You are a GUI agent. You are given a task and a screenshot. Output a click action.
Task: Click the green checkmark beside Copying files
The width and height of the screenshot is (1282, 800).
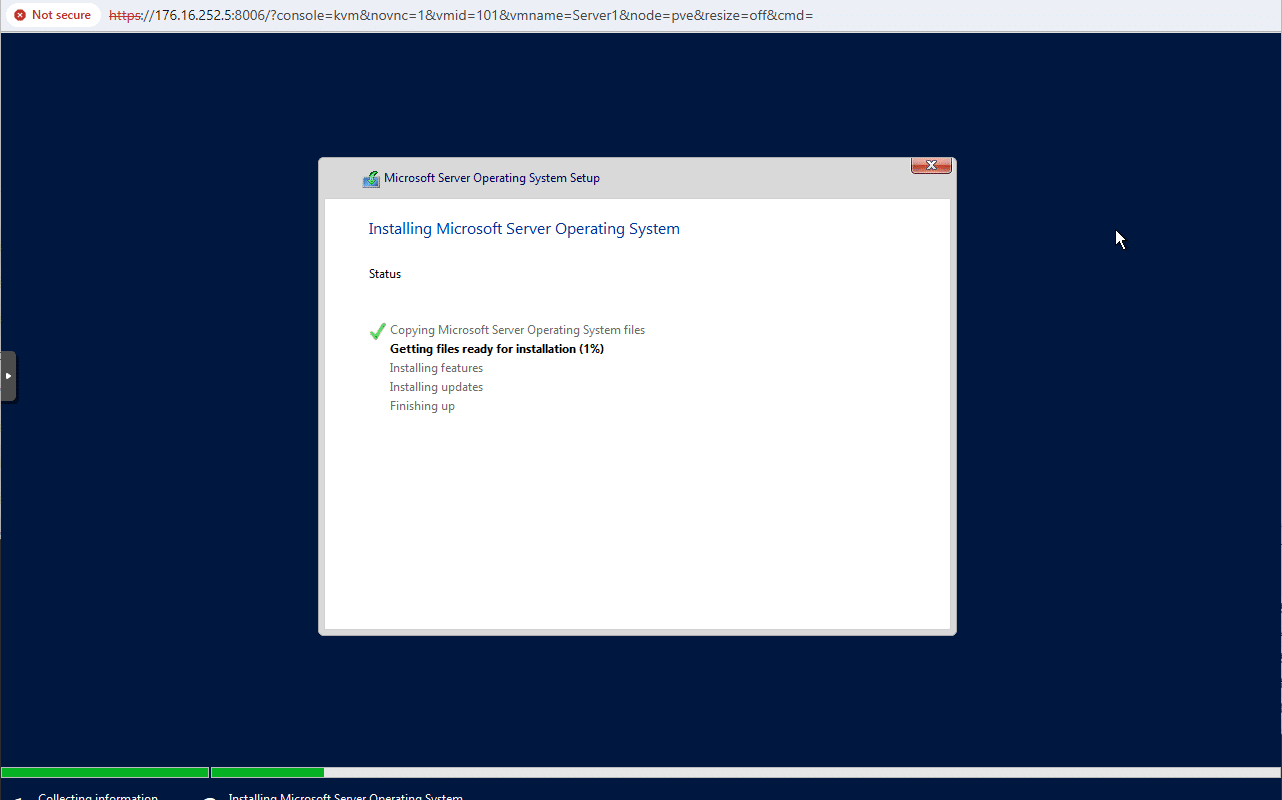(377, 331)
